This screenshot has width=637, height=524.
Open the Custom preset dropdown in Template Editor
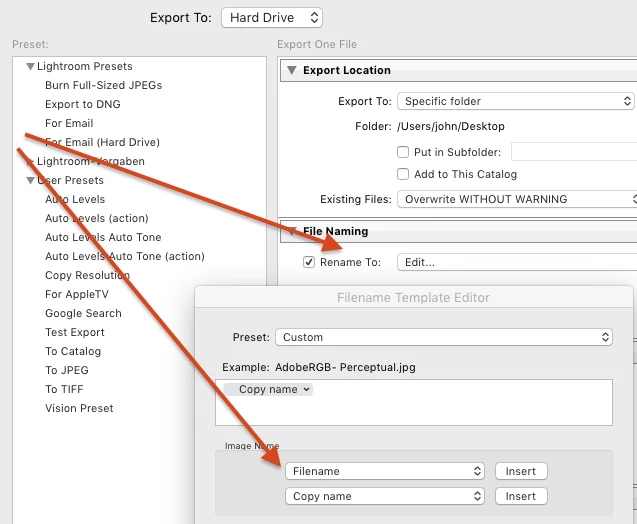coord(444,338)
